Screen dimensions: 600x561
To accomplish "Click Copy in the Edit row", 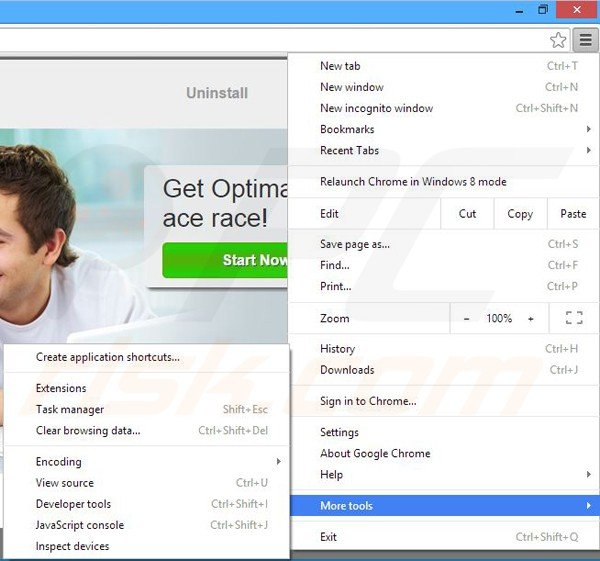I will pos(520,214).
